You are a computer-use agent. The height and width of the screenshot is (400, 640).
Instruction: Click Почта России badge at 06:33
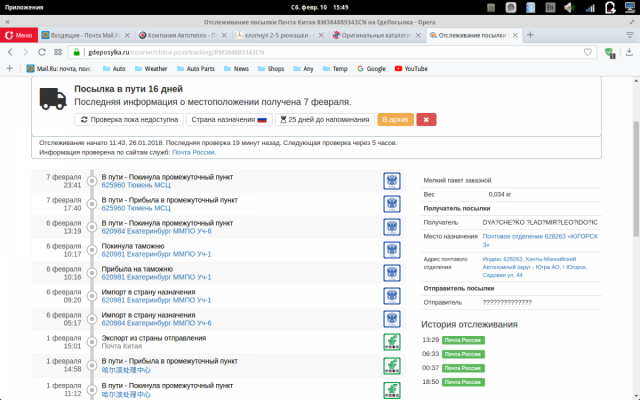pos(463,354)
